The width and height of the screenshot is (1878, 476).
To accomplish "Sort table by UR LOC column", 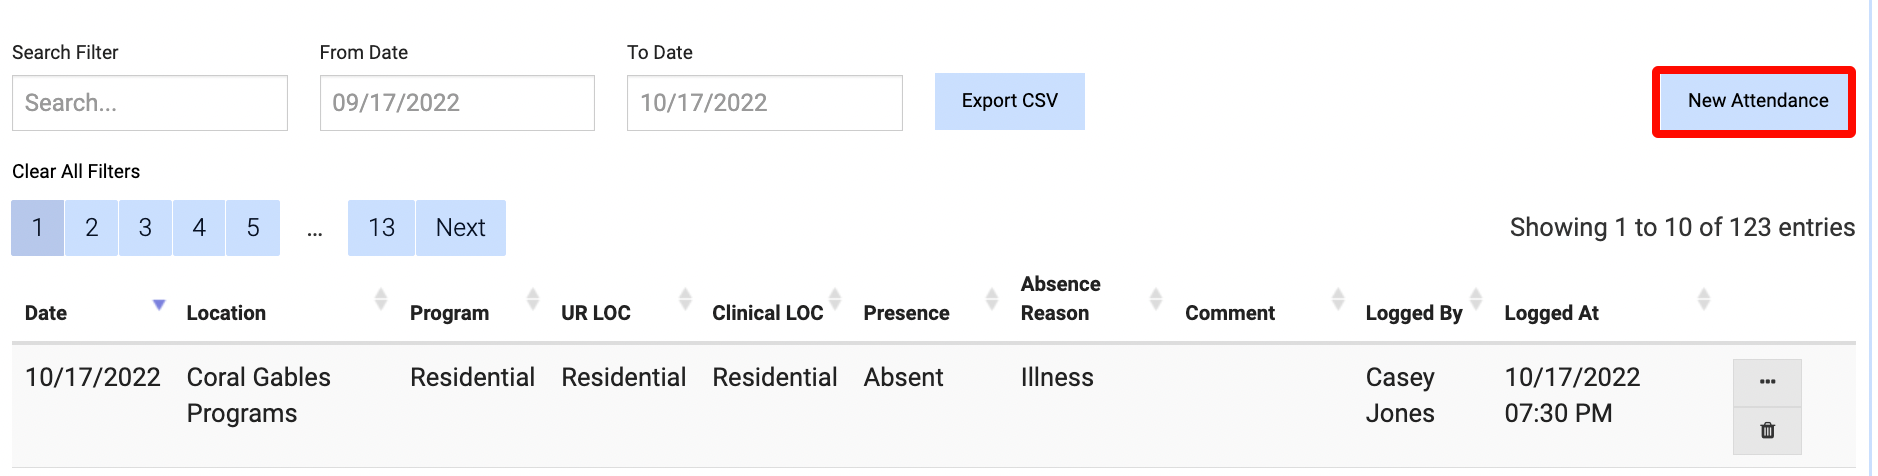I will click(685, 299).
